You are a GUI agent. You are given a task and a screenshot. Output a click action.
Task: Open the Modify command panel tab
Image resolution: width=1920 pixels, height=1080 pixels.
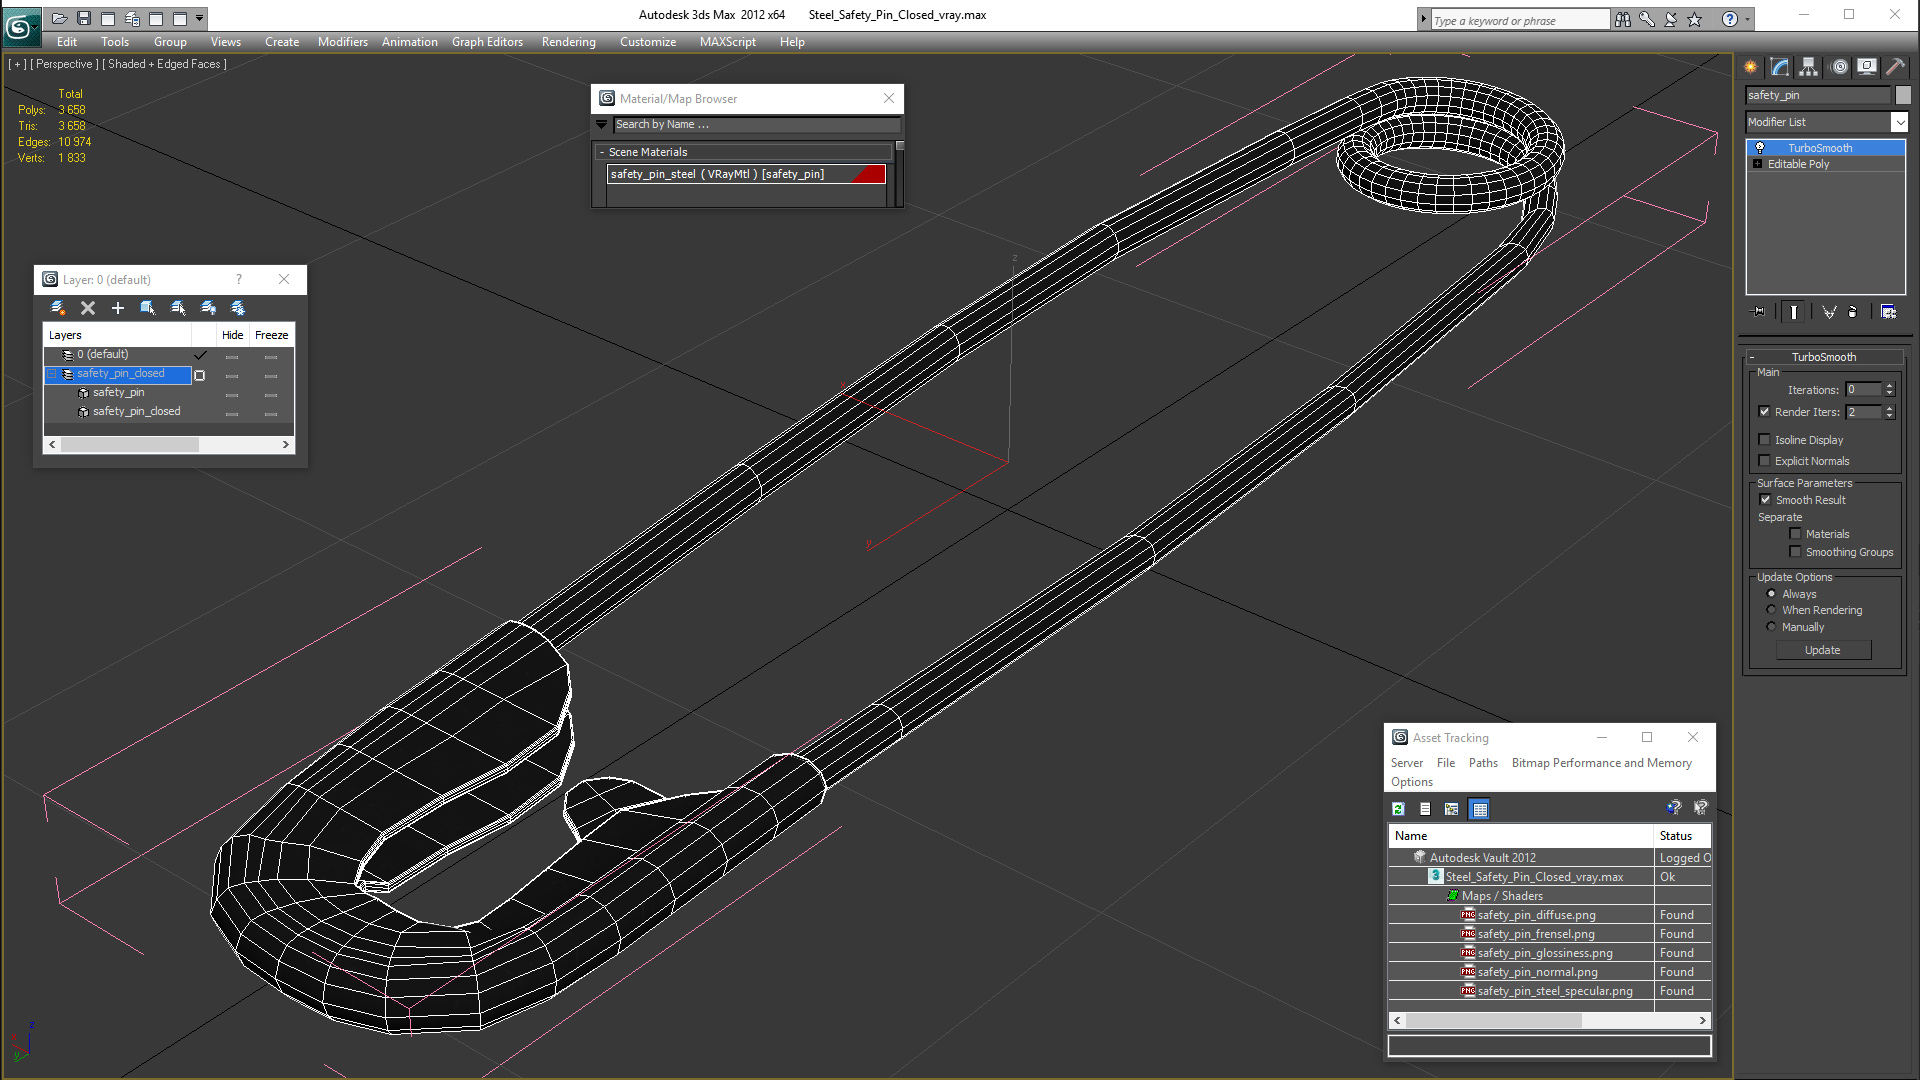pos(1780,67)
